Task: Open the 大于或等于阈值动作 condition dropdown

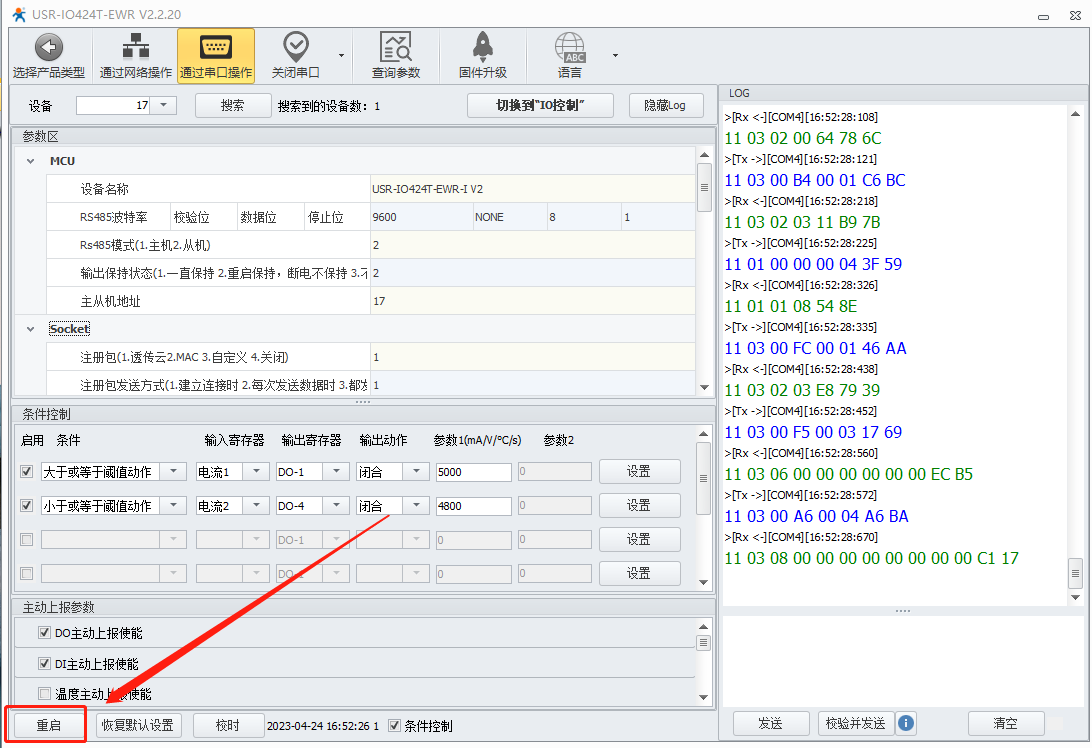Action: (x=173, y=472)
